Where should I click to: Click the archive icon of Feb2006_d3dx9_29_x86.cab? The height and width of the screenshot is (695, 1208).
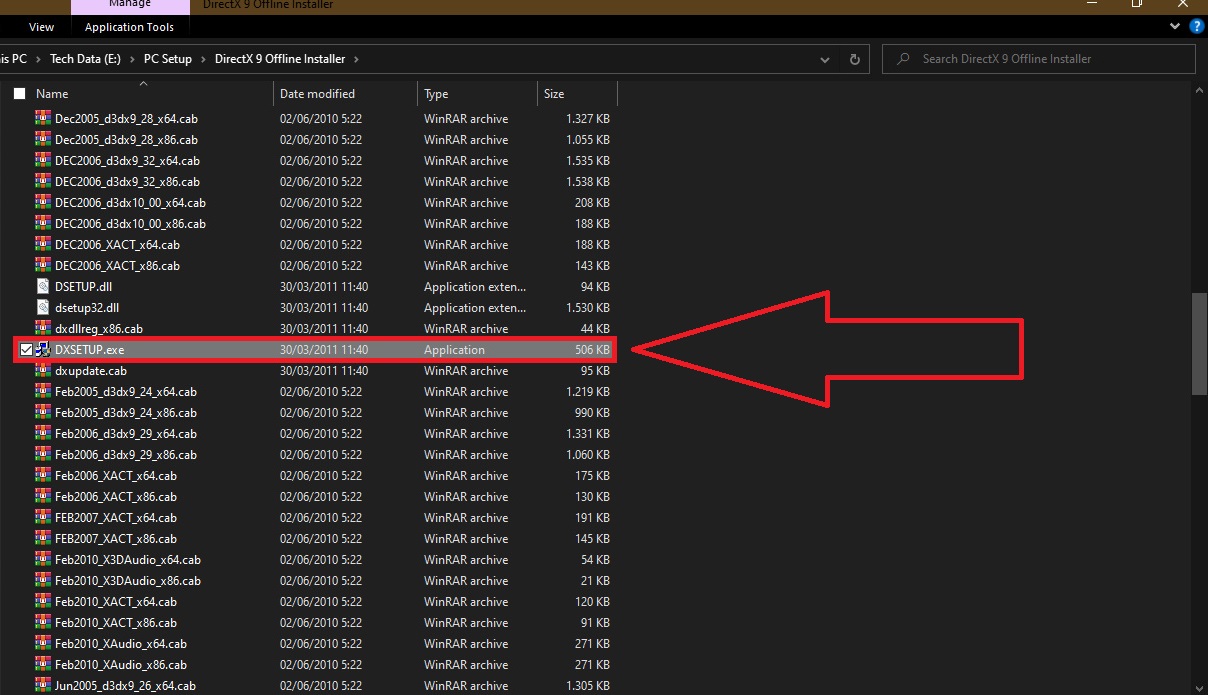[x=43, y=454]
